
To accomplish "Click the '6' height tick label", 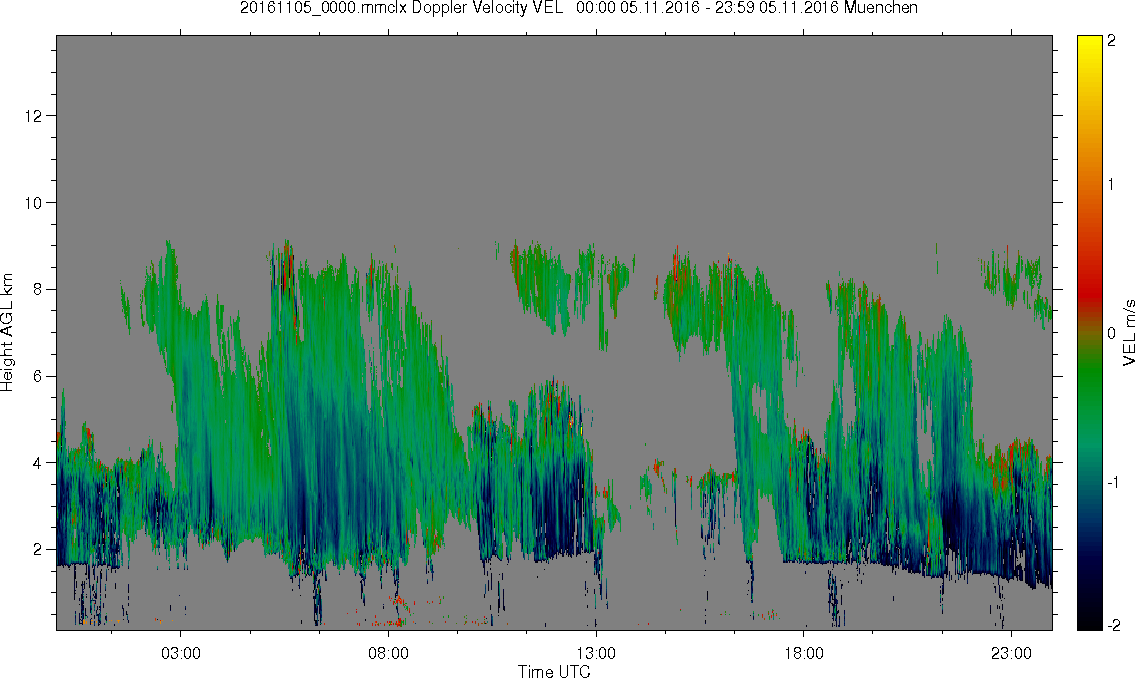I will pos(38,376).
